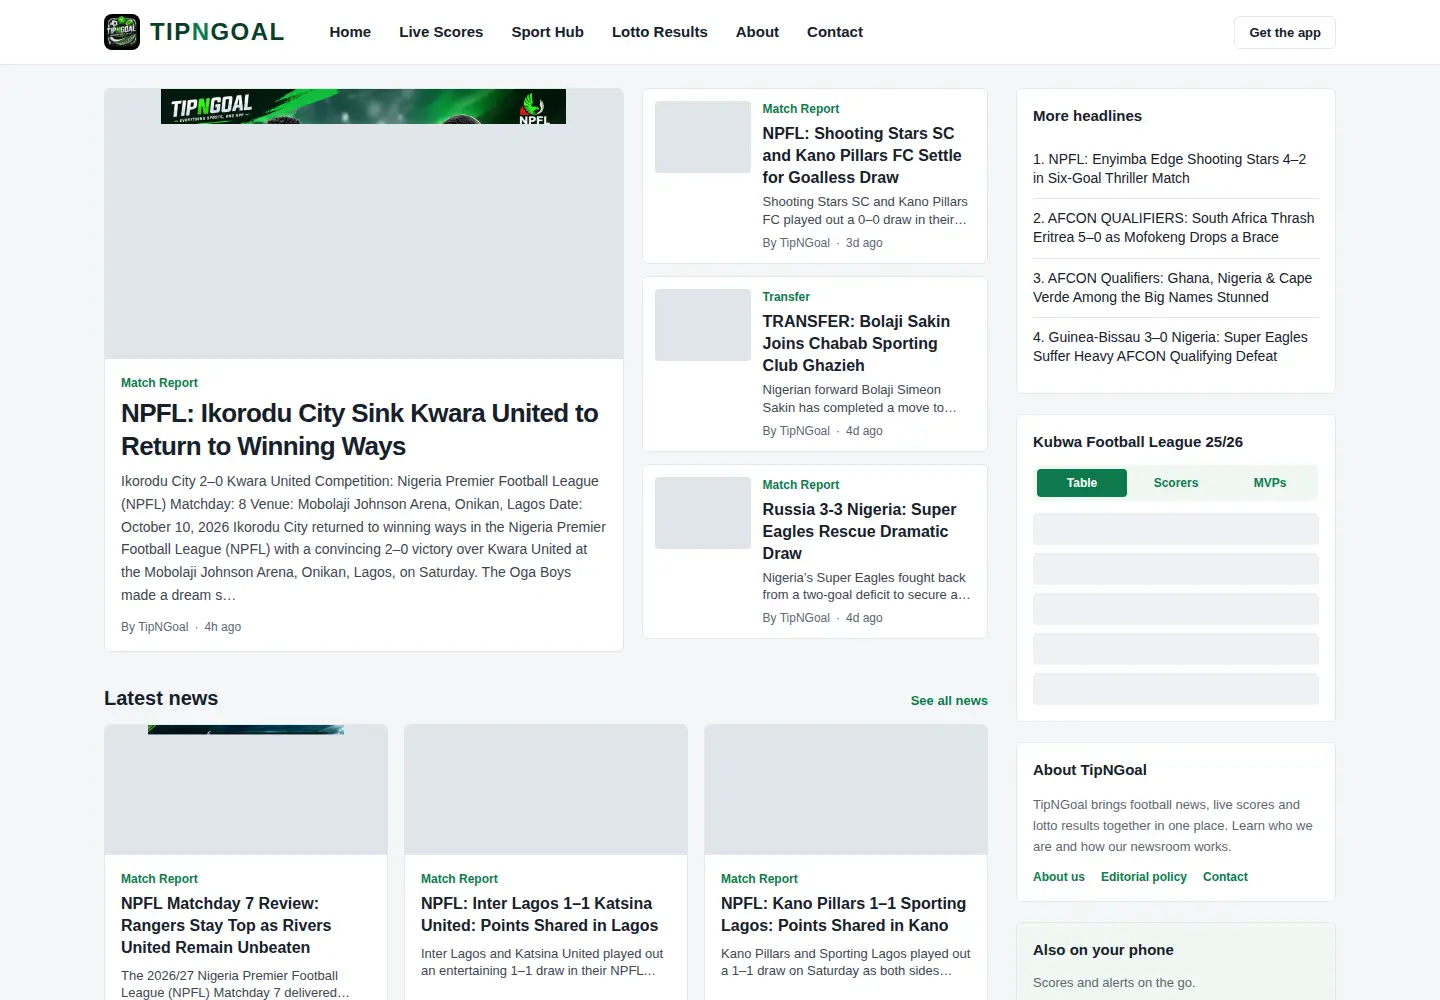The height and width of the screenshot is (1000, 1440).
Task: Select the Table tab in Kubwa League
Action: pyautogui.click(x=1082, y=483)
